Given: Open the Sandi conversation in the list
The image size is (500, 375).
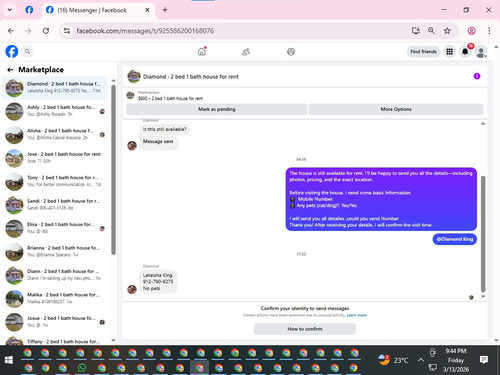Looking at the screenshot, I should click(55, 205).
